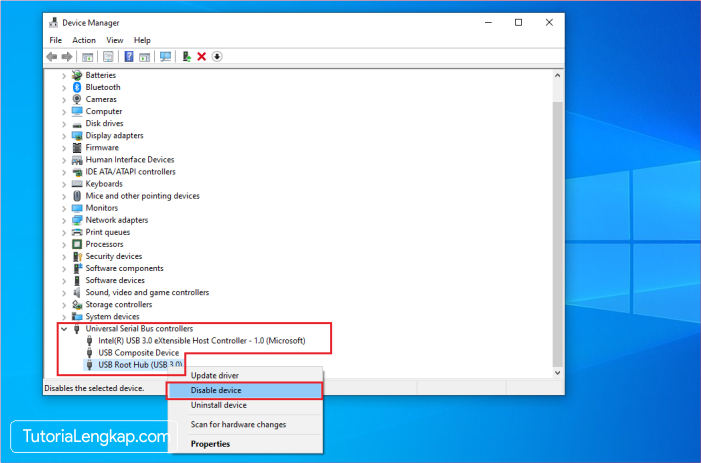
Task: Select the Keyboards category icon
Action: [x=77, y=184]
